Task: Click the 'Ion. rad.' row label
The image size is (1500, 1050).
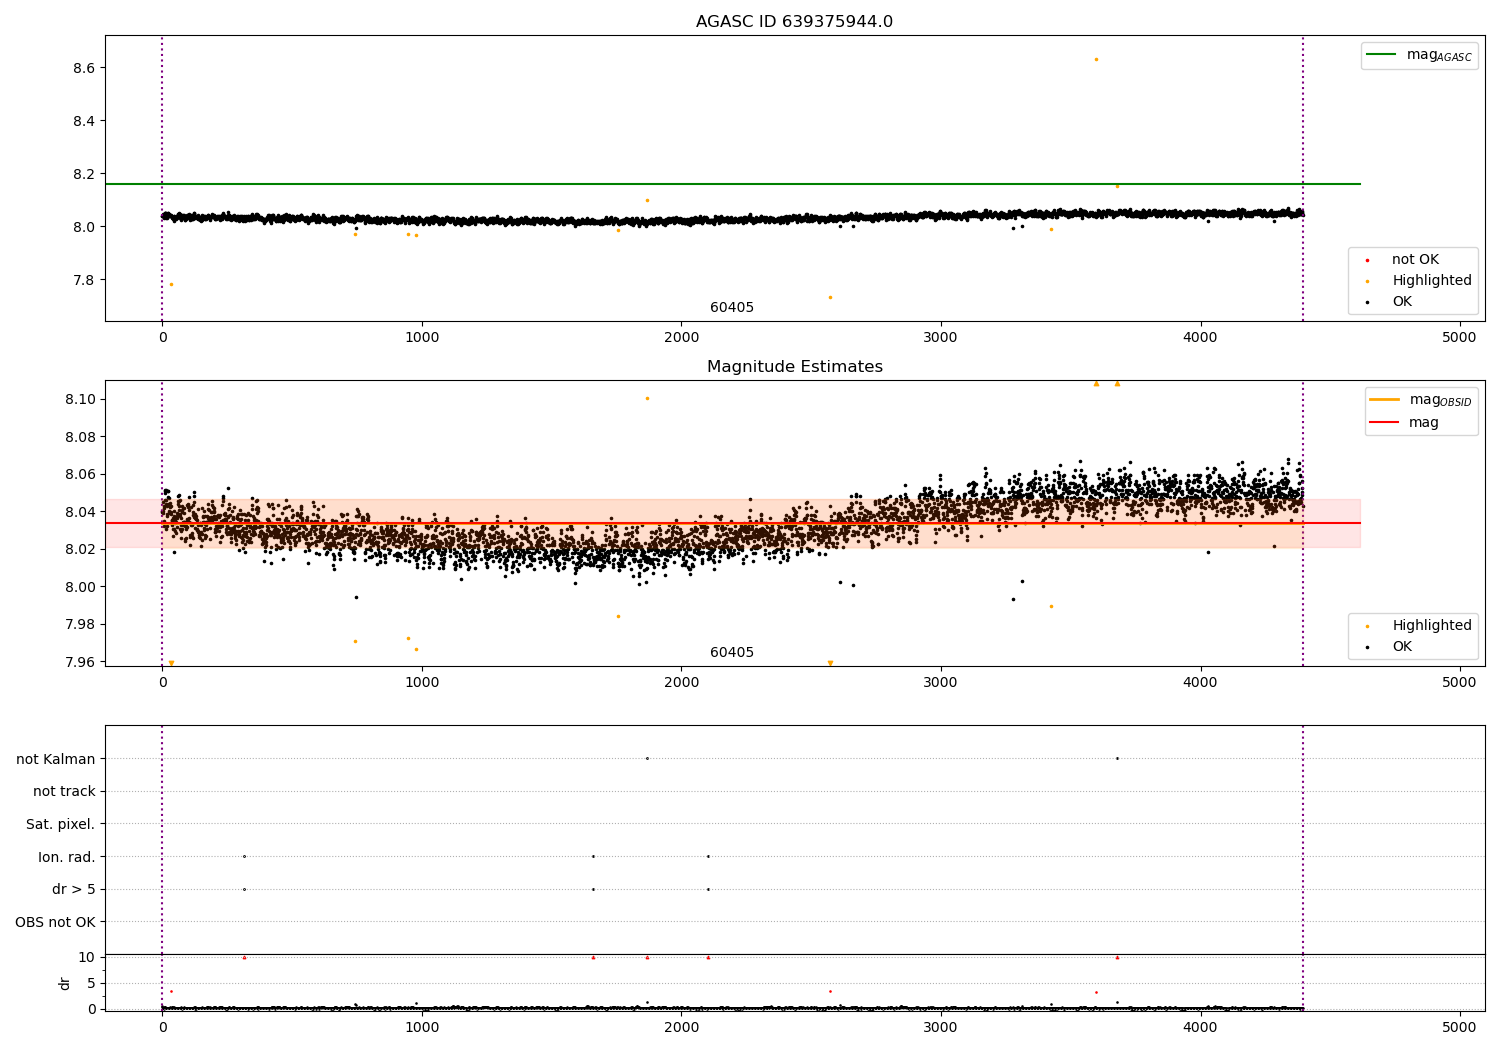Action: point(67,857)
